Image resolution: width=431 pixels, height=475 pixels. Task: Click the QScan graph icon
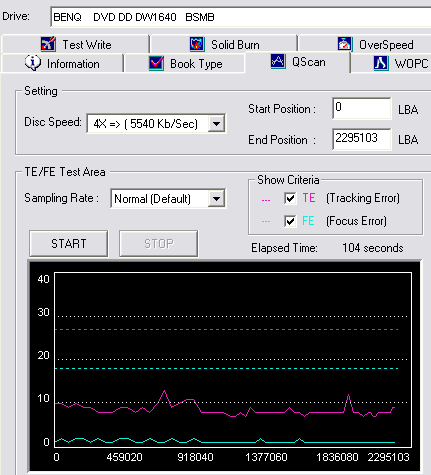tap(278, 61)
